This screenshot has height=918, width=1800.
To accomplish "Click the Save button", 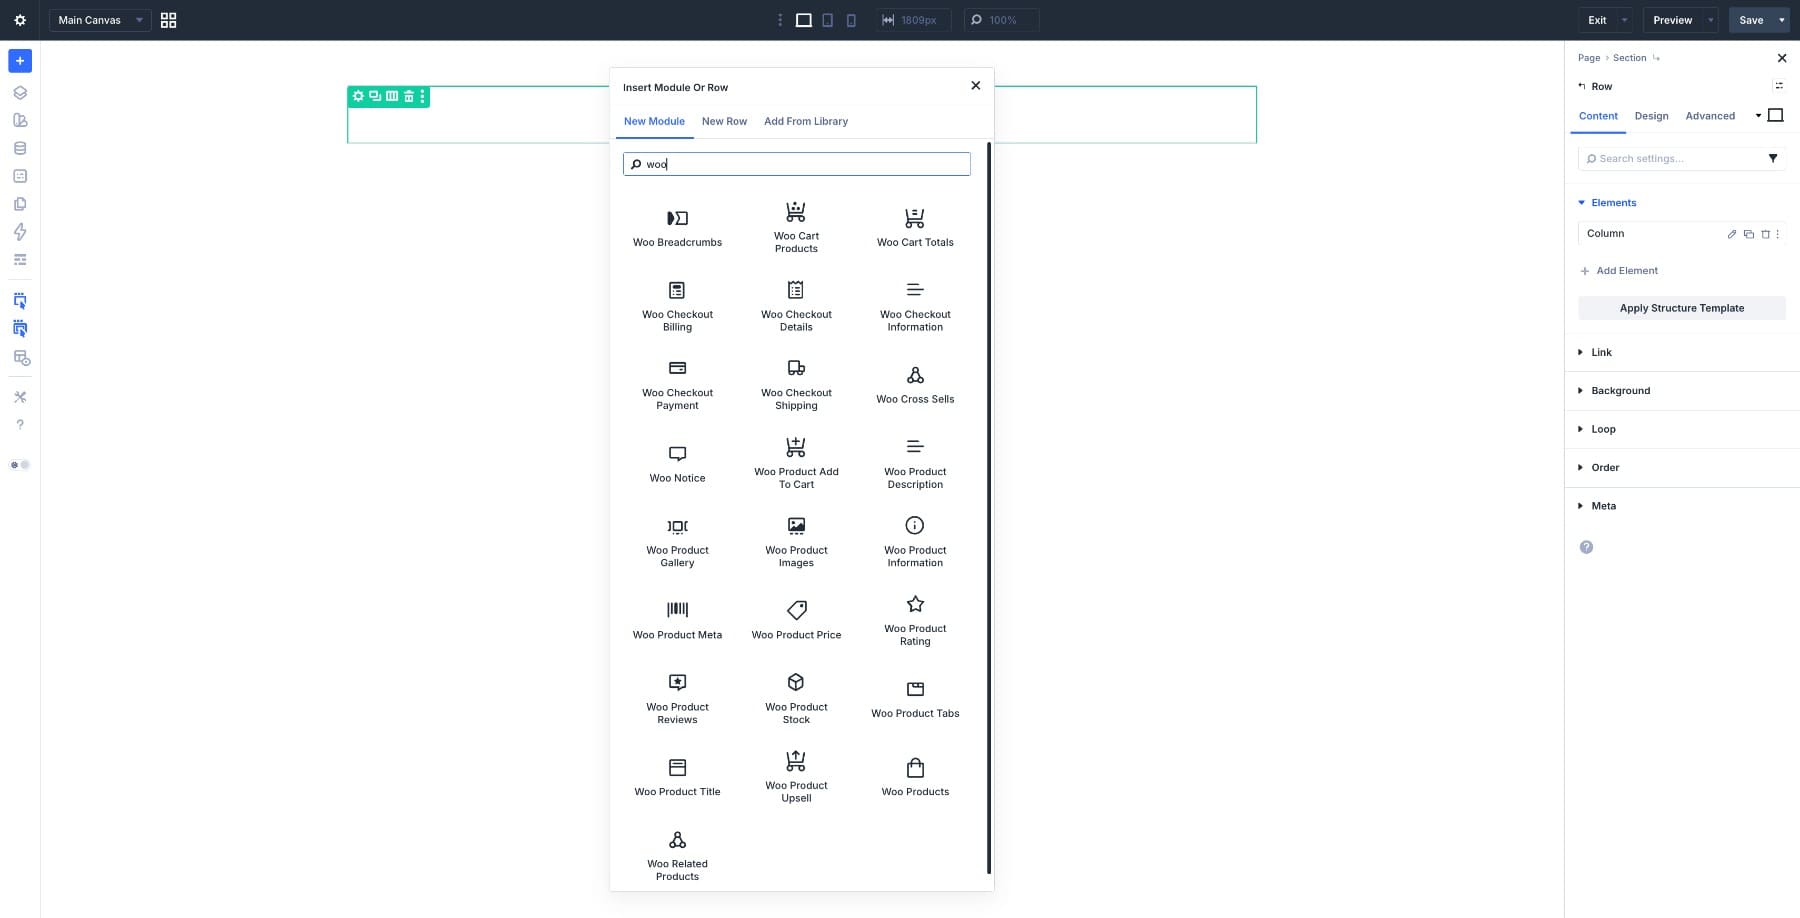I will (x=1750, y=20).
